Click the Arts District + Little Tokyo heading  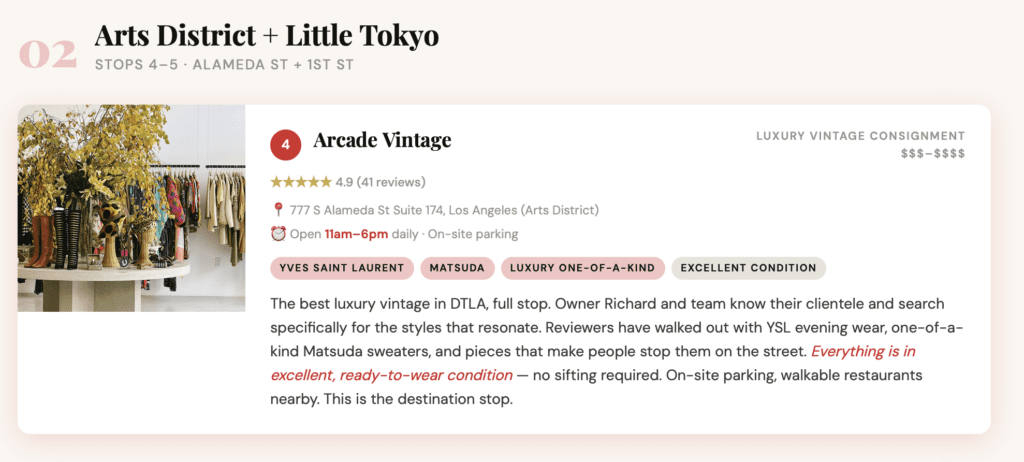(266, 36)
